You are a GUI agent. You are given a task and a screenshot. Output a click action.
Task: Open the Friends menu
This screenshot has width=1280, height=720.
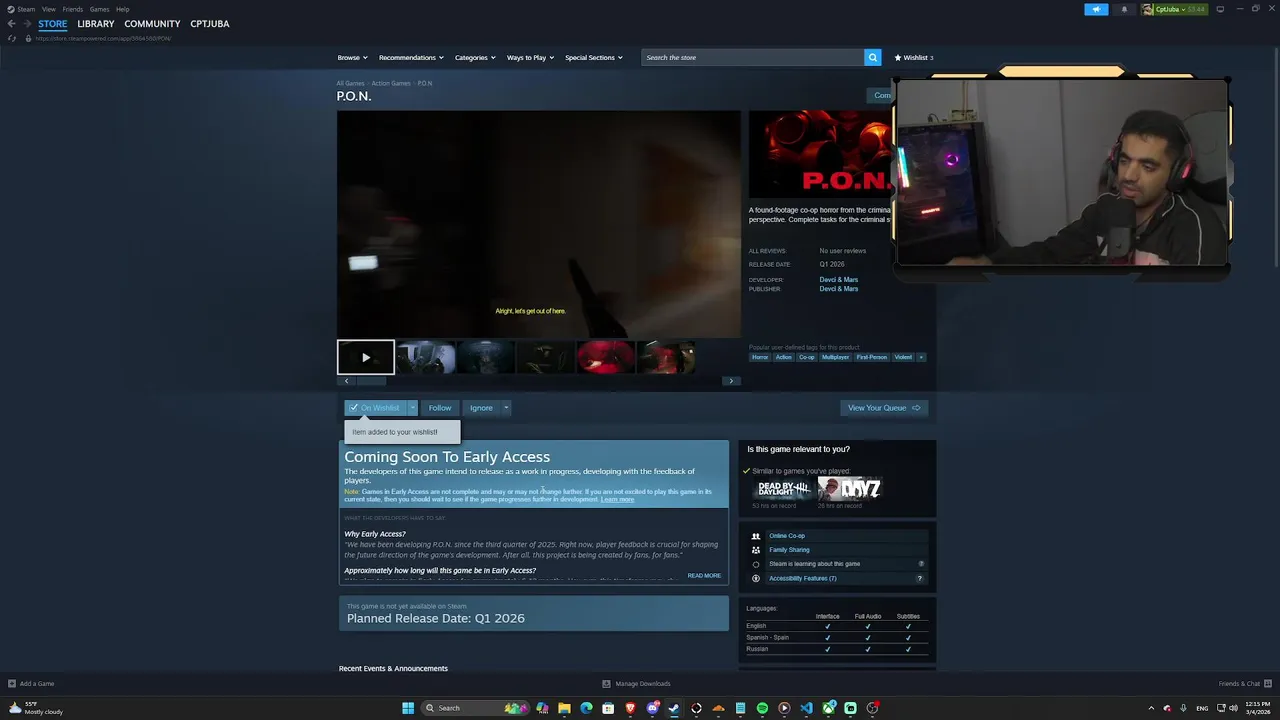(x=73, y=9)
